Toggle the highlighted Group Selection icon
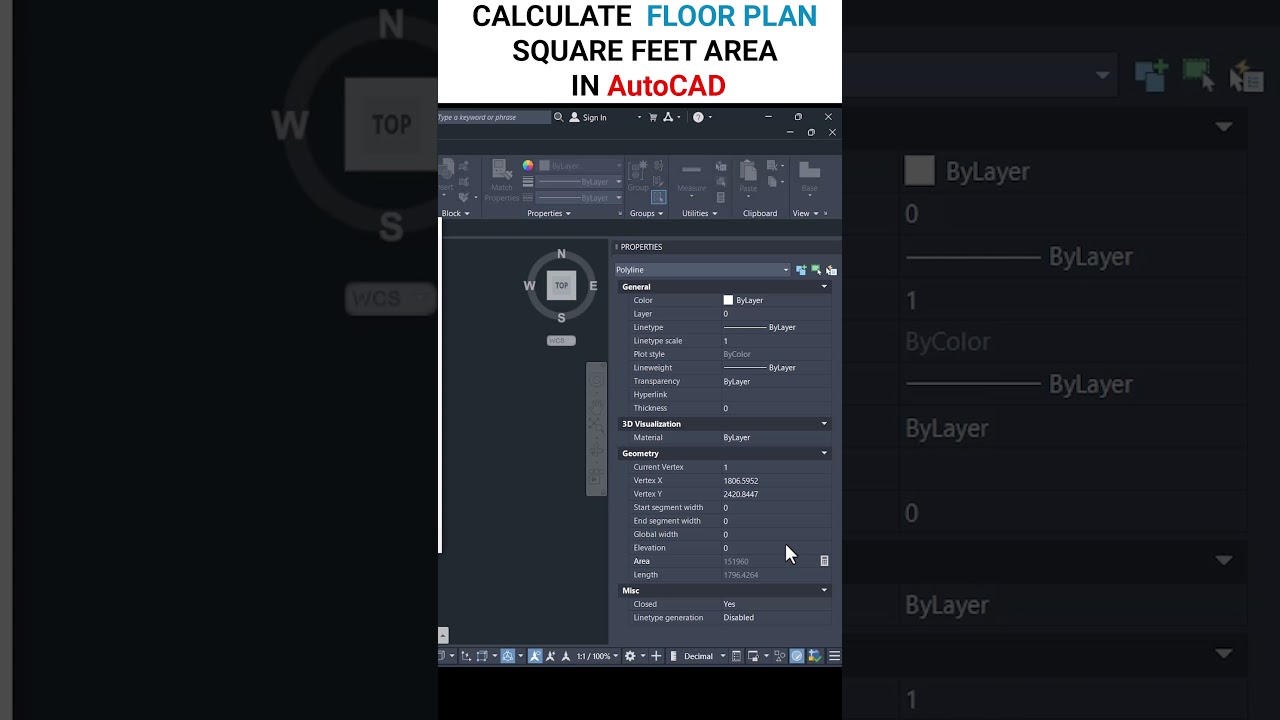This screenshot has width=1280, height=720. [x=659, y=197]
